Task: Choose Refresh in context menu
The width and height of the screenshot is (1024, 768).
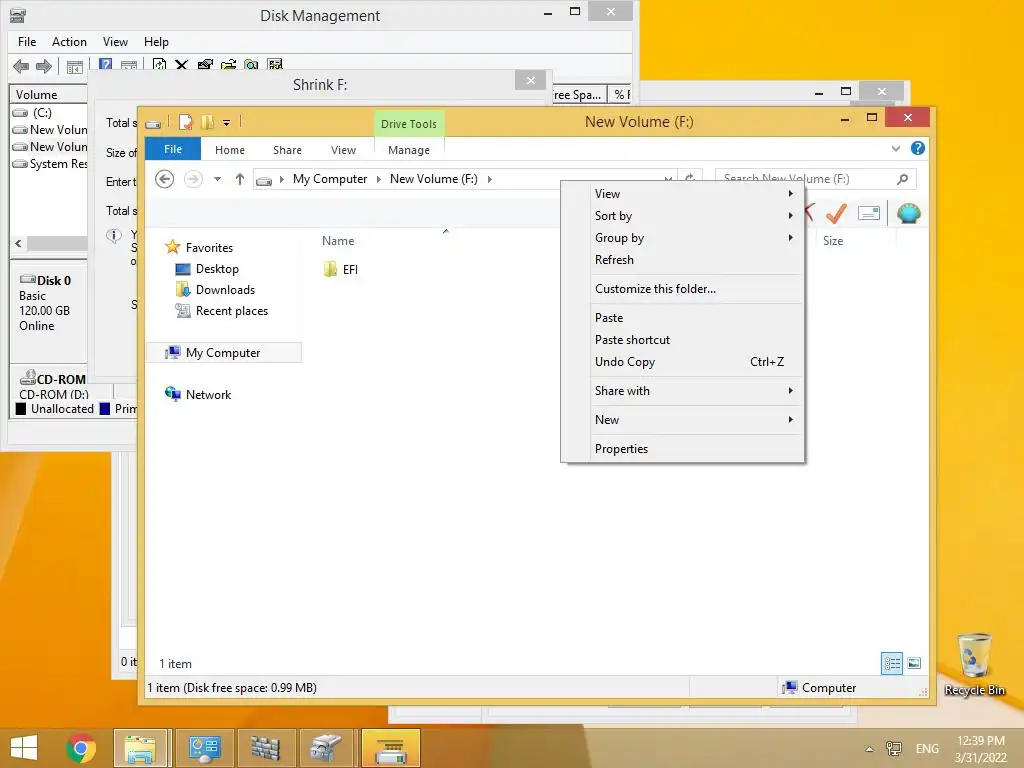Action: [x=682, y=260]
